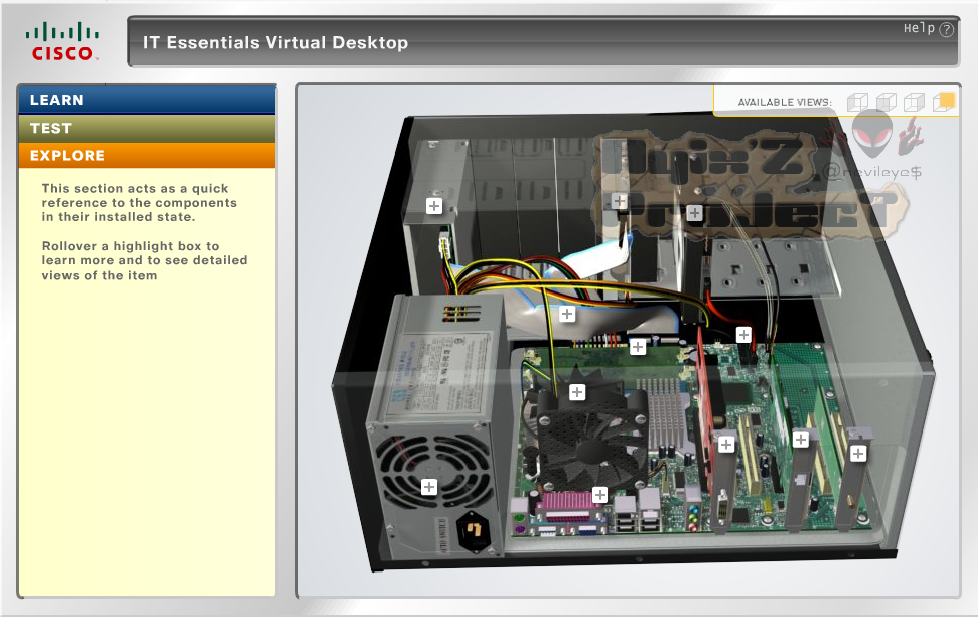Click the CPU heatsink fan hotspot marker
This screenshot has height=617, width=978.
tap(577, 392)
